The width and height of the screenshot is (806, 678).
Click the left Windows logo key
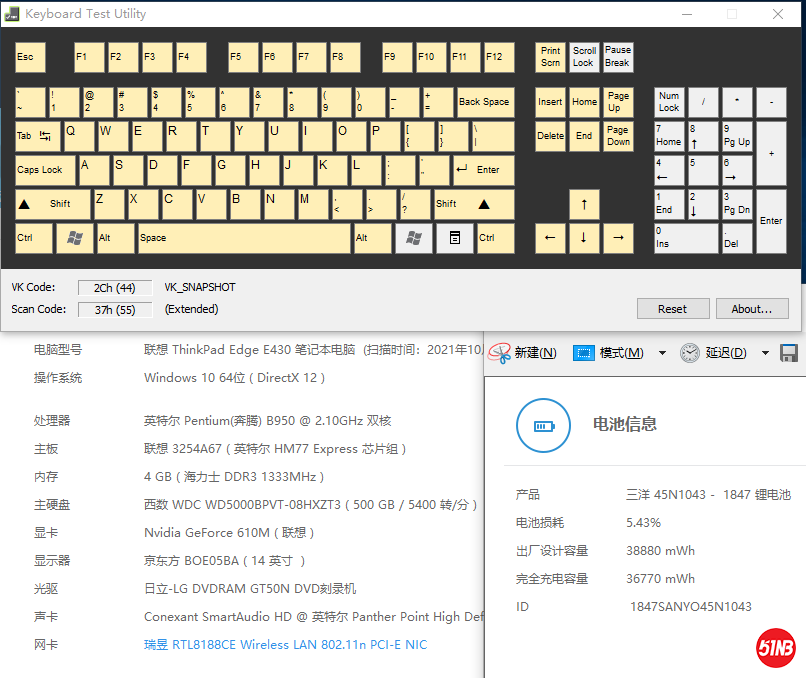75,238
